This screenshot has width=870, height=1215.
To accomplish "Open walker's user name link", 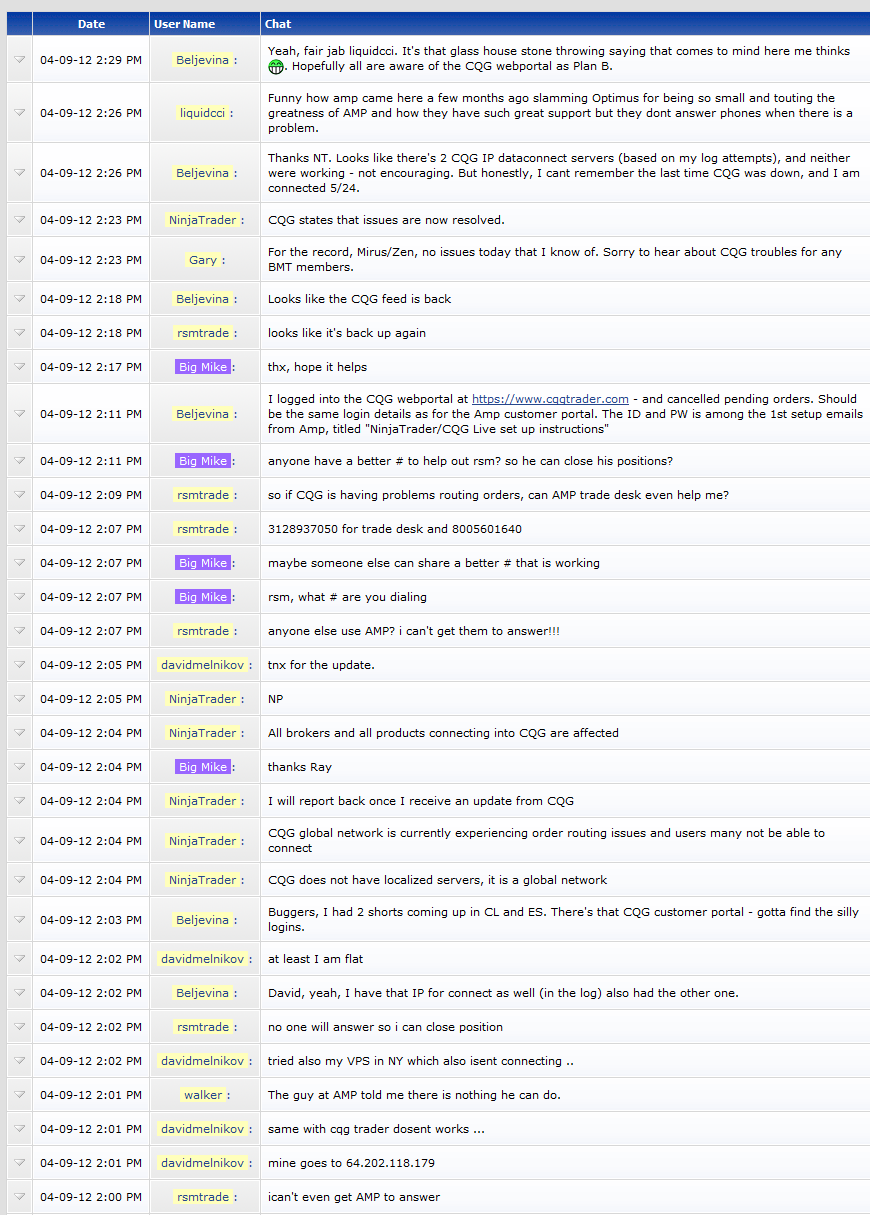I will tap(203, 1095).
